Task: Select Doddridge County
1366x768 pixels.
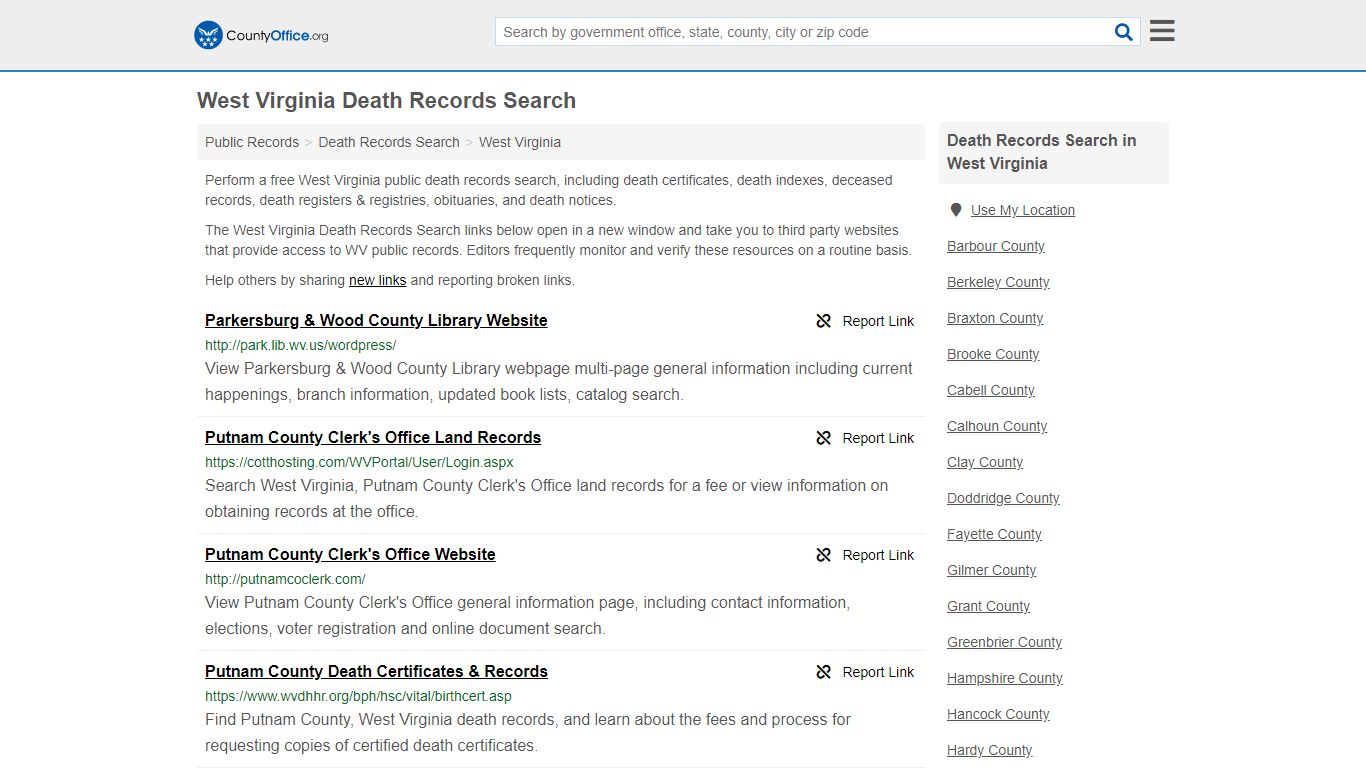Action: [x=1003, y=498]
